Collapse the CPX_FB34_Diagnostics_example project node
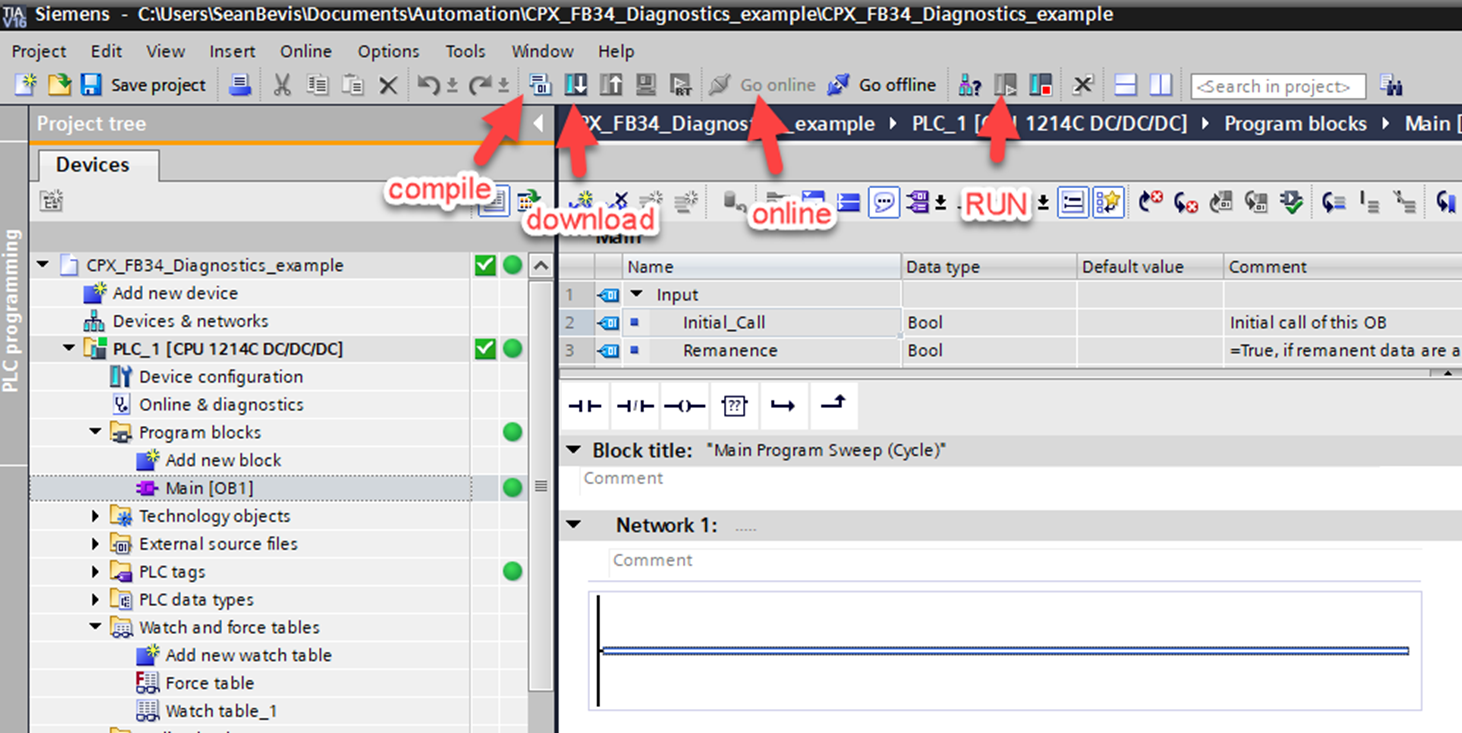 coord(43,265)
